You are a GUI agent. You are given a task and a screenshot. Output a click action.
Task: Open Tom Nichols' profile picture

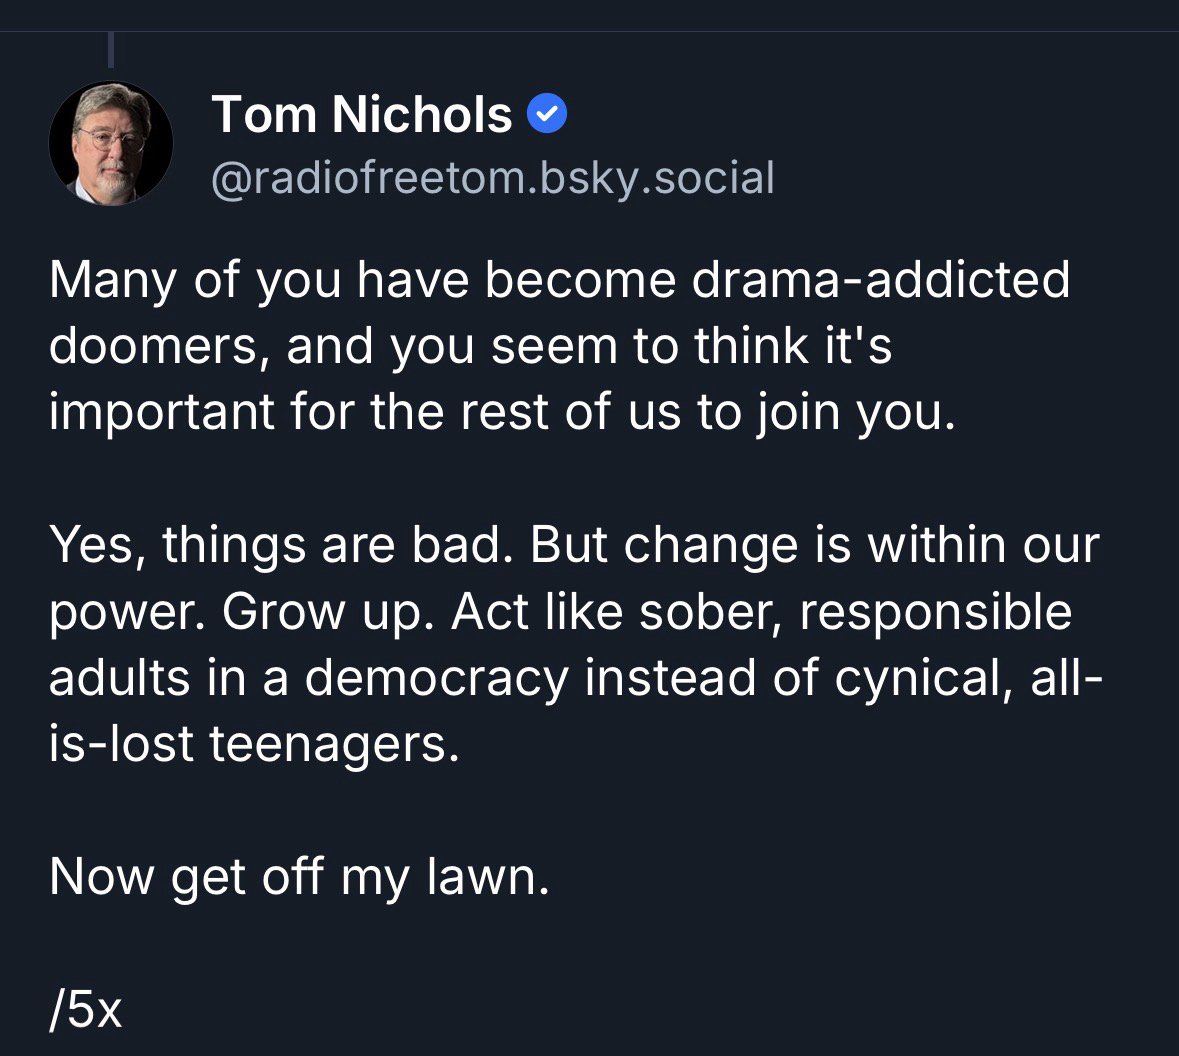point(111,143)
